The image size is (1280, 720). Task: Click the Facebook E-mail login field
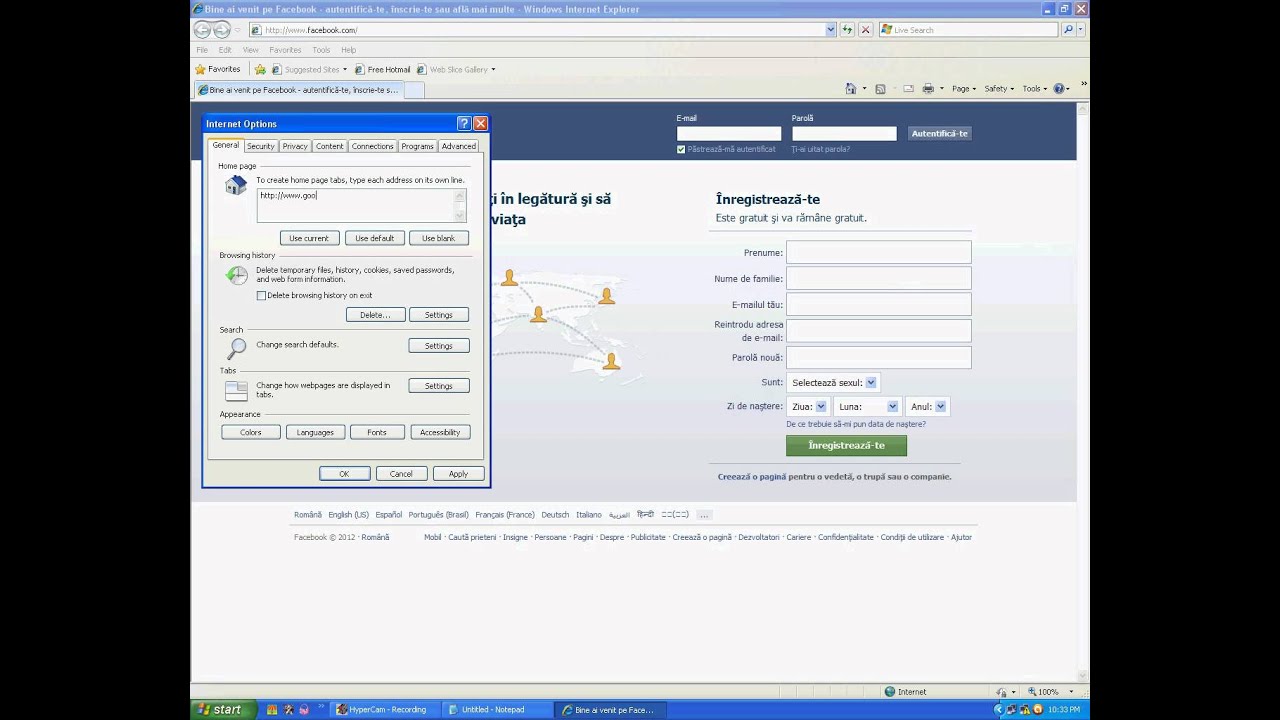(729, 133)
